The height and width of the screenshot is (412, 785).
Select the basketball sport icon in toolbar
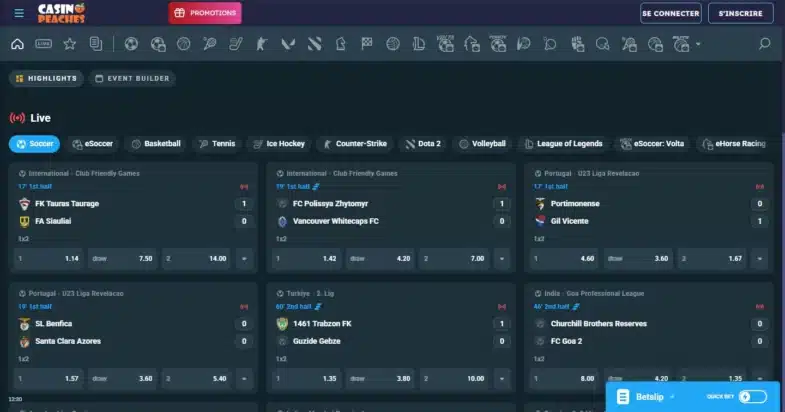click(184, 44)
